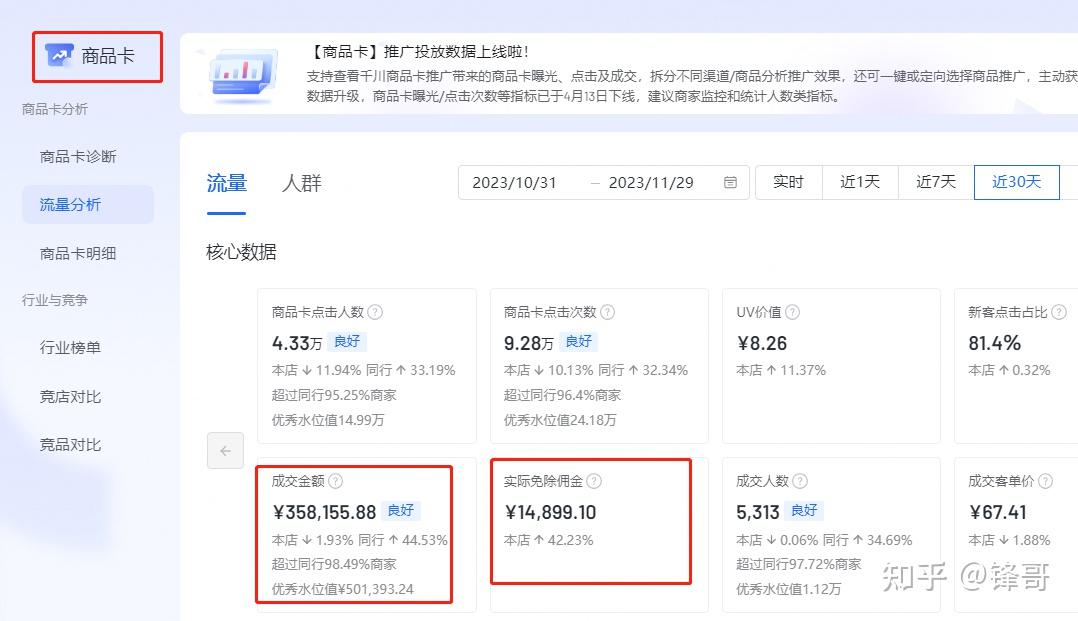Open help icon beside 成交客单价
The height and width of the screenshot is (621, 1078).
(x=1045, y=481)
